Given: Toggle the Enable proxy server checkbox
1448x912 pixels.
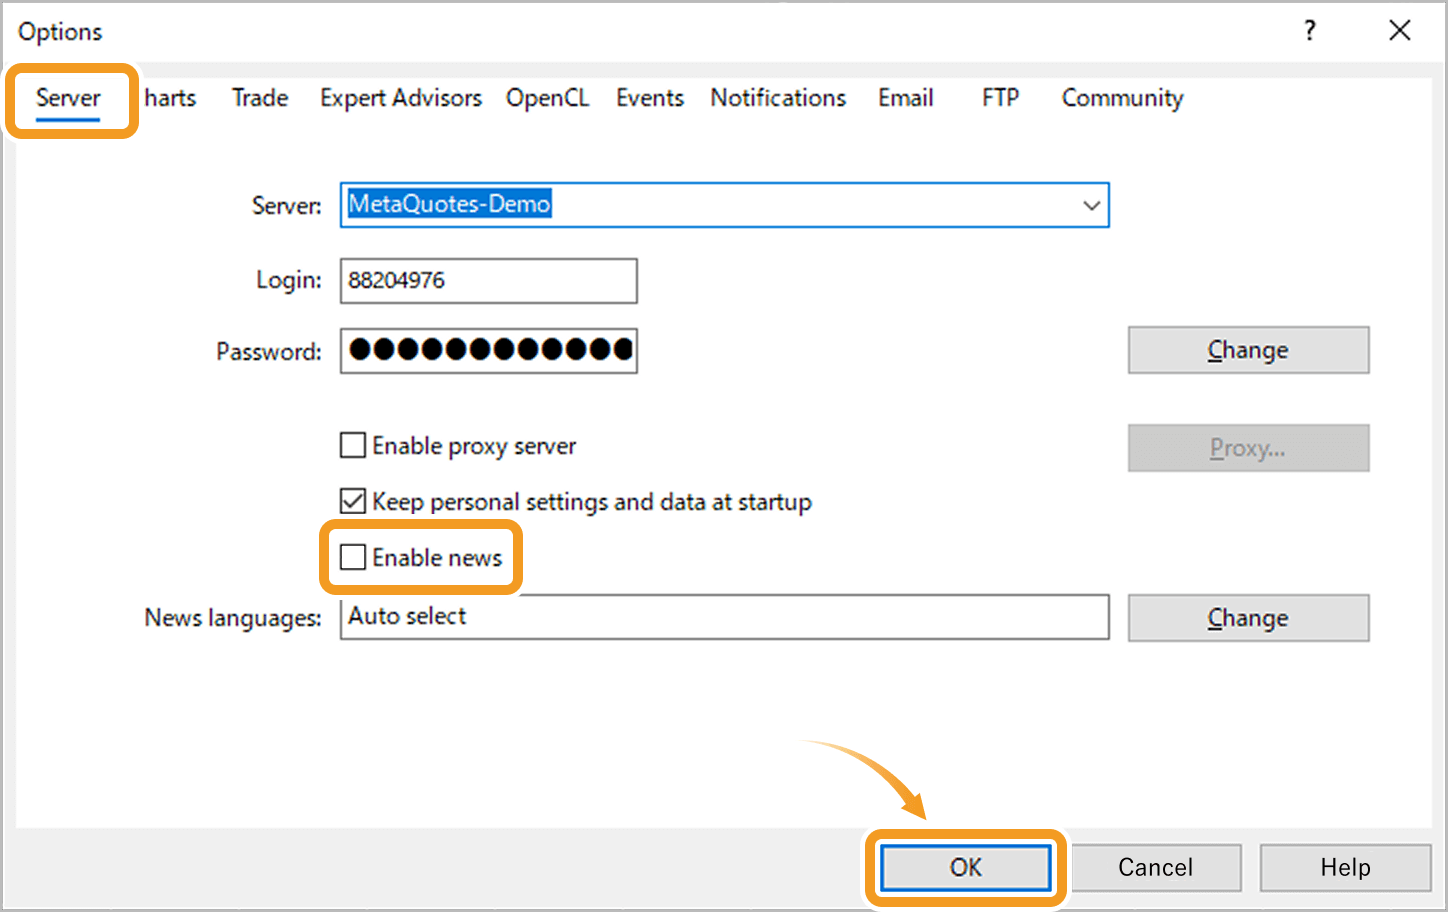Looking at the screenshot, I should tap(353, 445).
